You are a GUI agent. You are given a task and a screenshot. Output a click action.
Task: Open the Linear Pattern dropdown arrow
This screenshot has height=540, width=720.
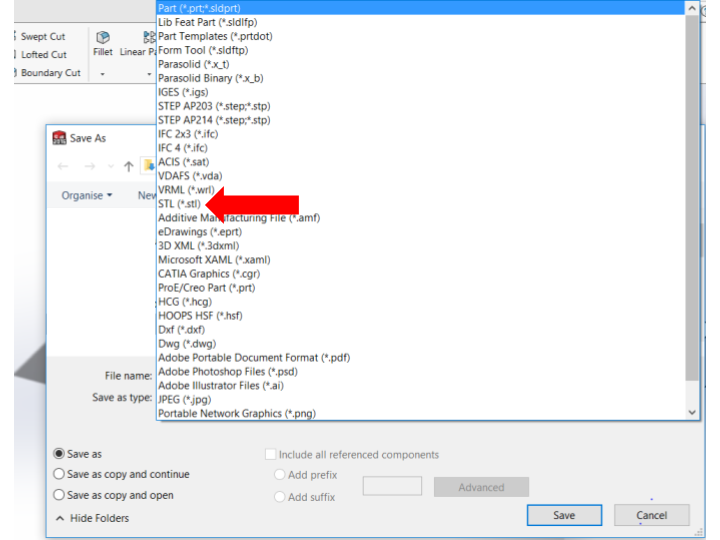pos(149,74)
